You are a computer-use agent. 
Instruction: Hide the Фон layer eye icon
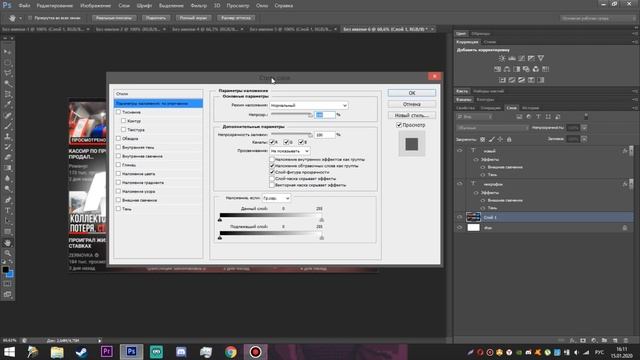click(460, 228)
